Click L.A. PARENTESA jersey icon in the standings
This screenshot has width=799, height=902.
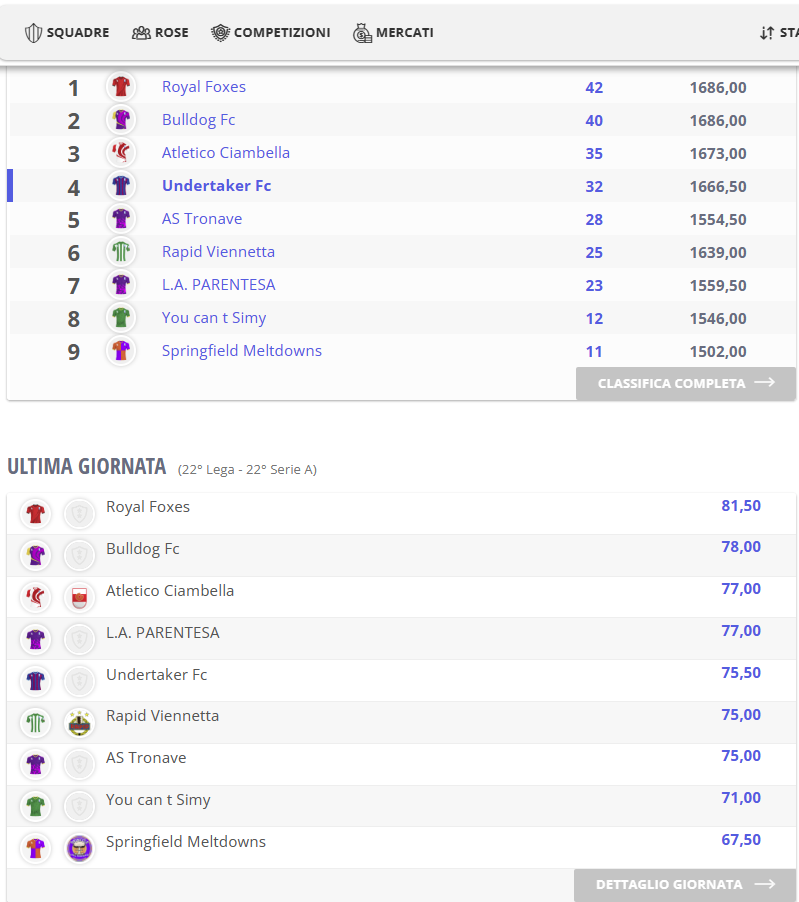tap(121, 285)
